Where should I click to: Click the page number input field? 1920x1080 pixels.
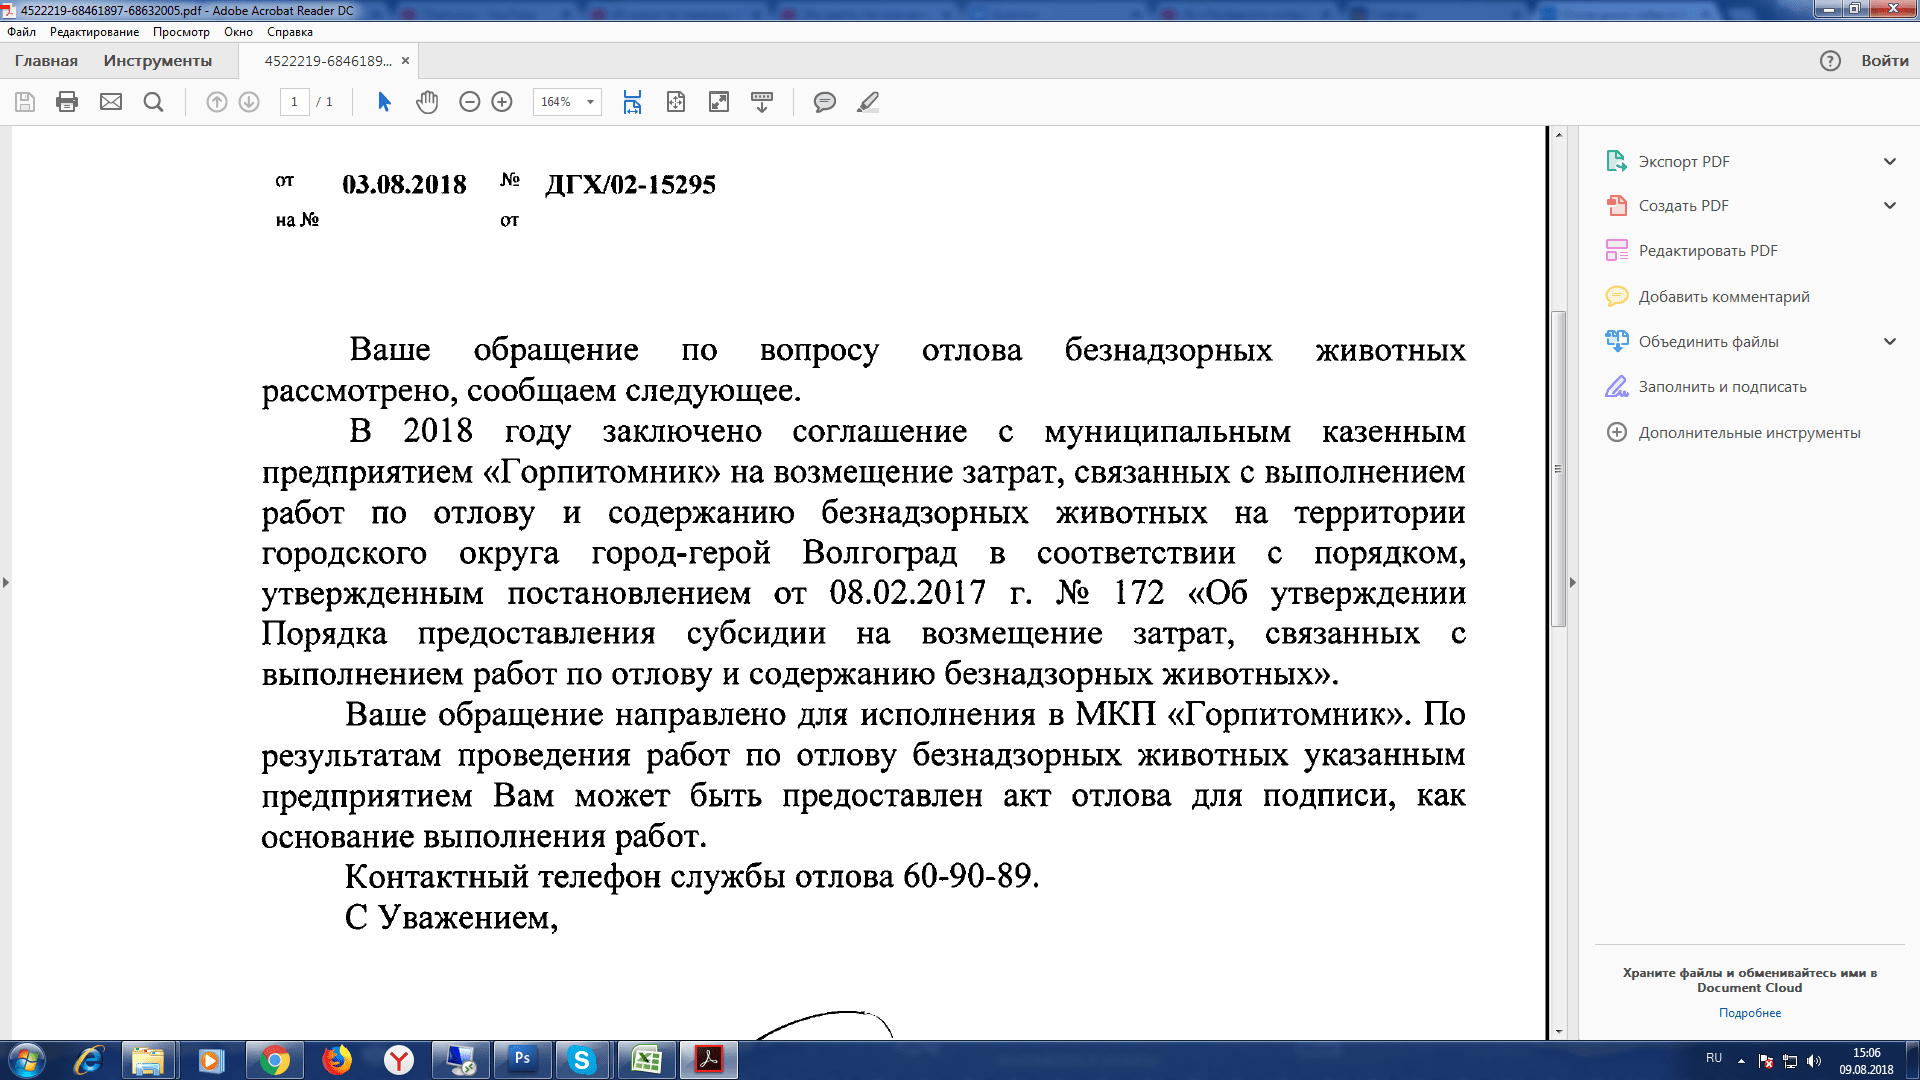(x=294, y=102)
